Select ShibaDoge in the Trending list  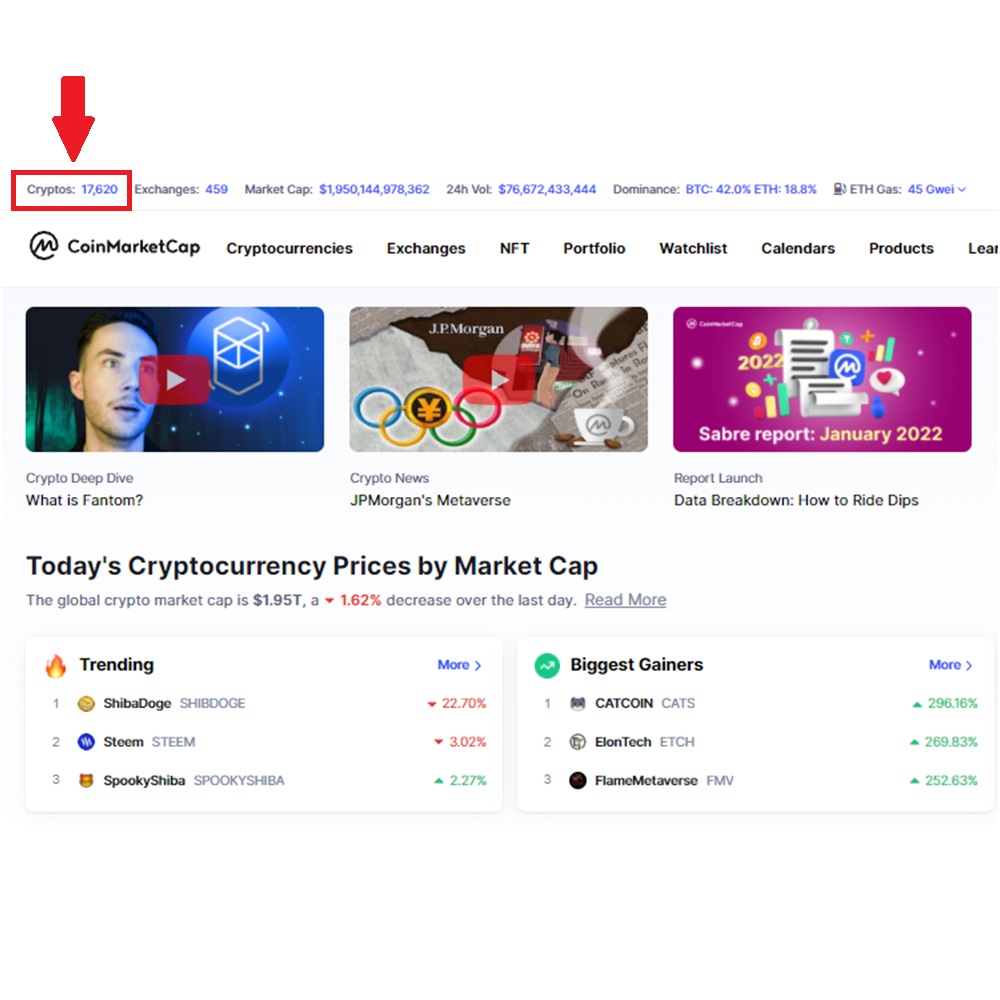(137, 703)
